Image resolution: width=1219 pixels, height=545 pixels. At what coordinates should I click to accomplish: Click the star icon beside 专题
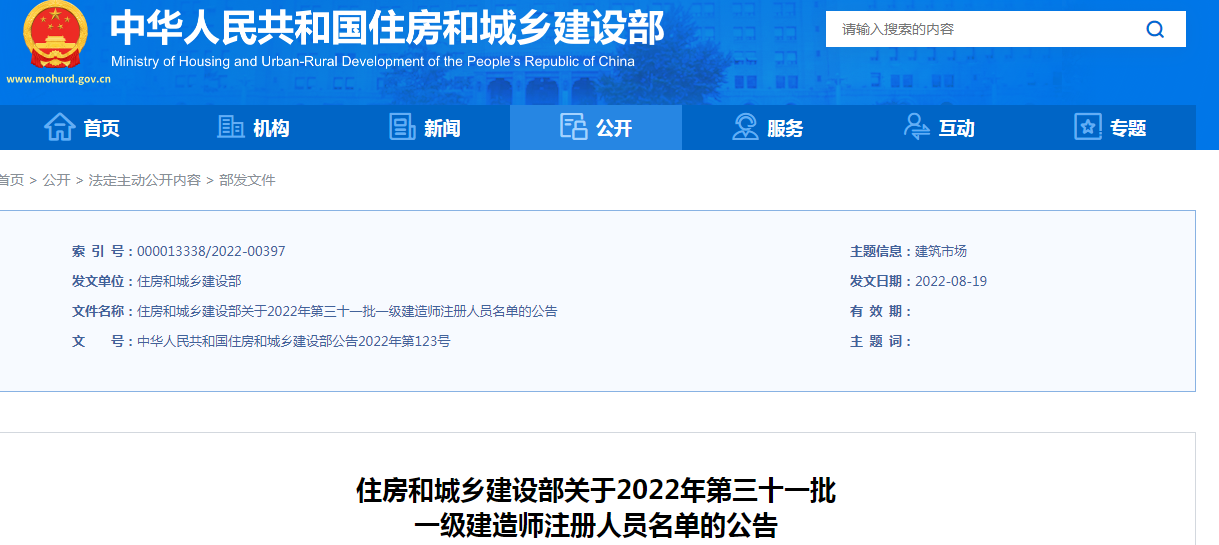click(1087, 127)
